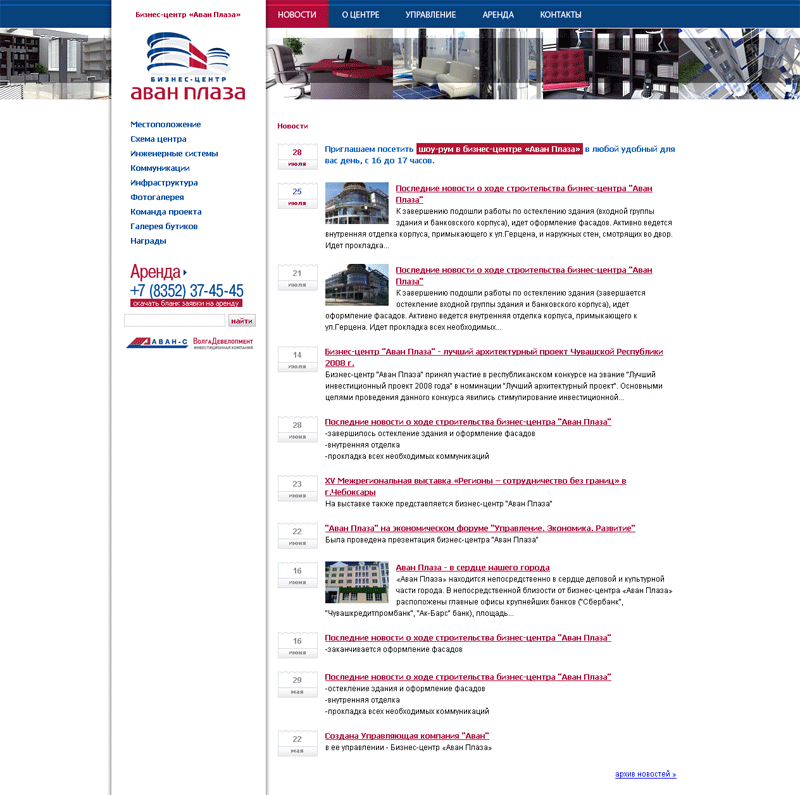Click the 14 июля calendar date icon

click(x=297, y=359)
